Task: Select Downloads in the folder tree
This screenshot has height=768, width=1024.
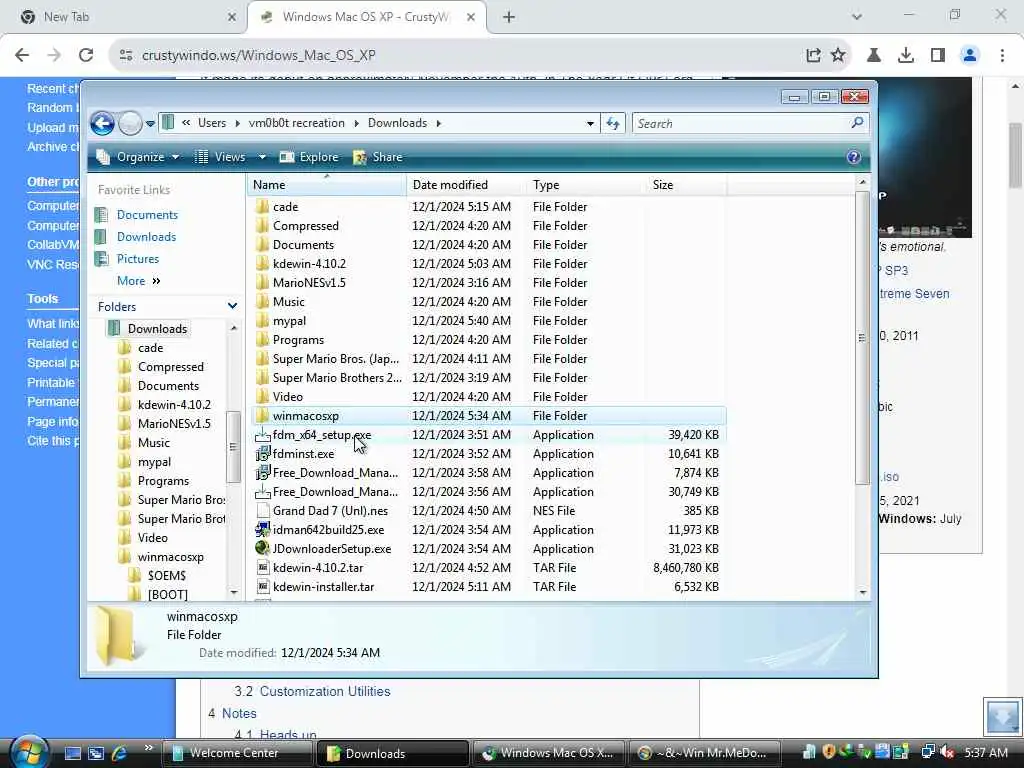Action: pos(157,328)
